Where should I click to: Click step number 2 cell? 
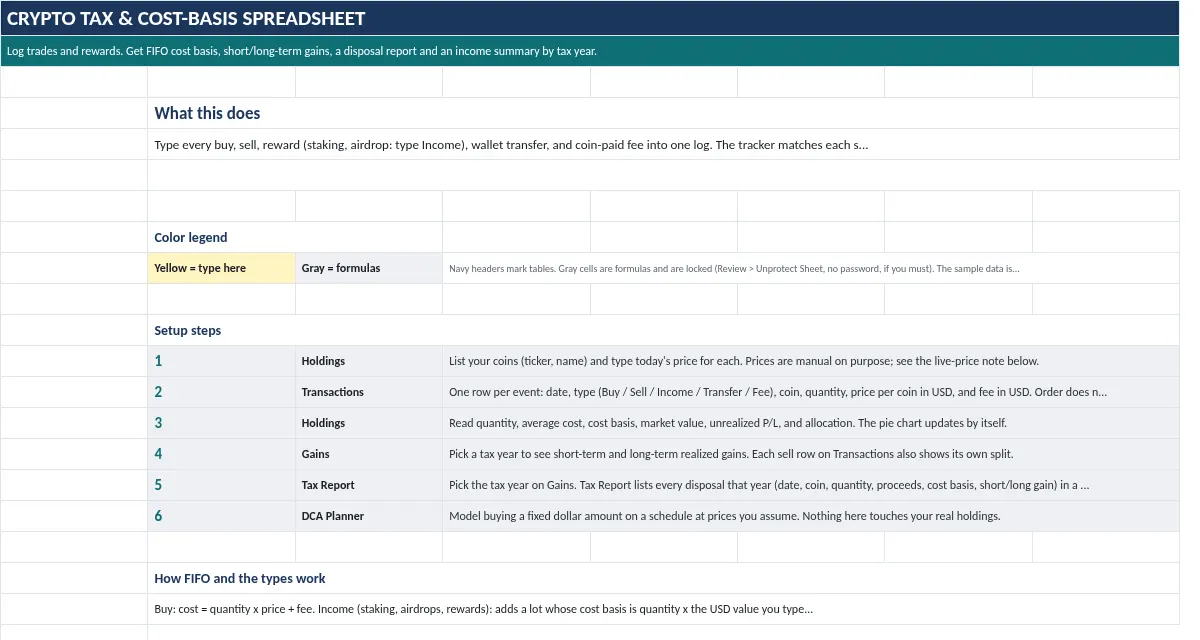click(x=221, y=392)
